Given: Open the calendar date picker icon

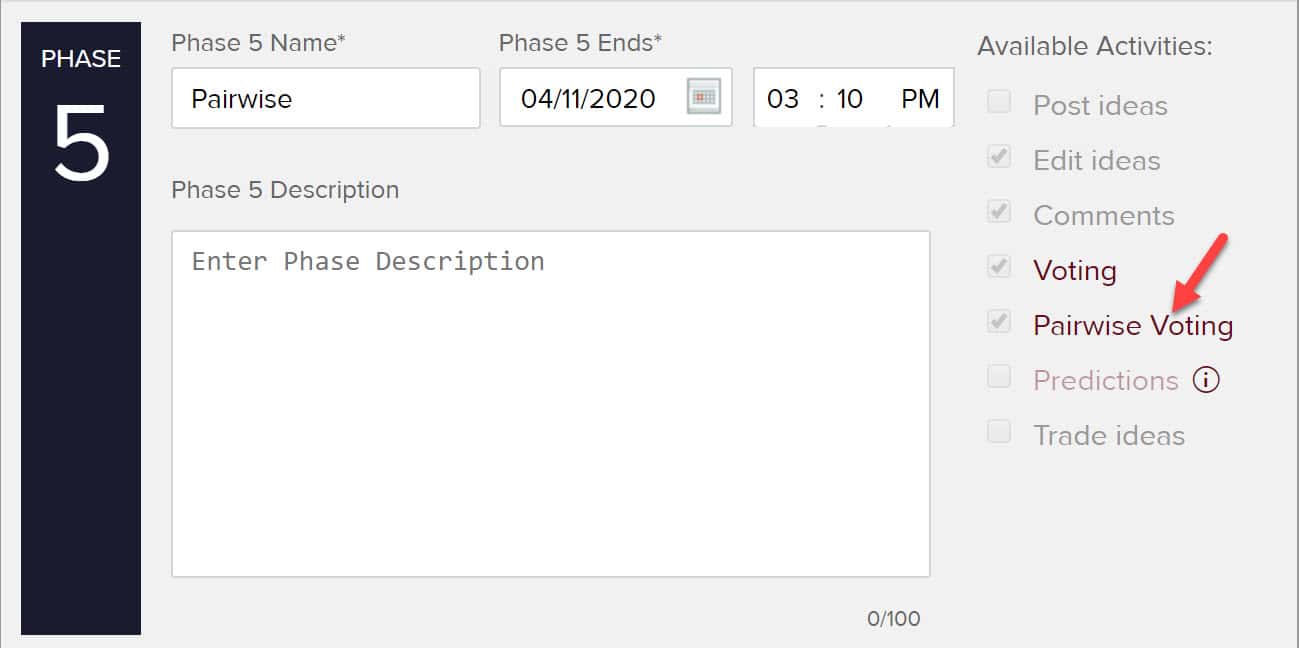Looking at the screenshot, I should pyautogui.click(x=704, y=97).
